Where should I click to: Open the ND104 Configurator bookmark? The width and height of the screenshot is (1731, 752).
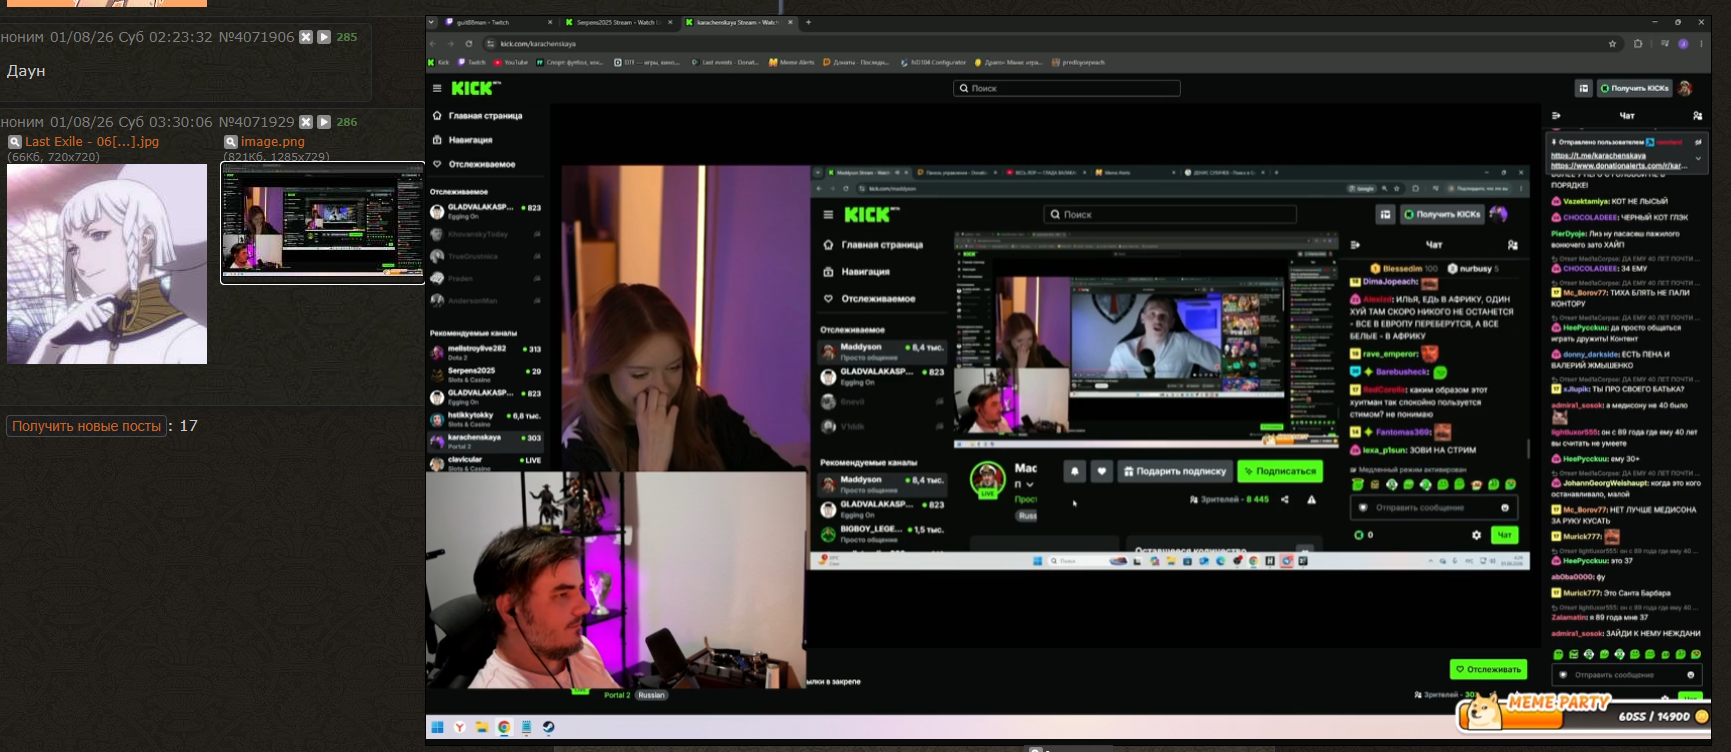click(933, 62)
